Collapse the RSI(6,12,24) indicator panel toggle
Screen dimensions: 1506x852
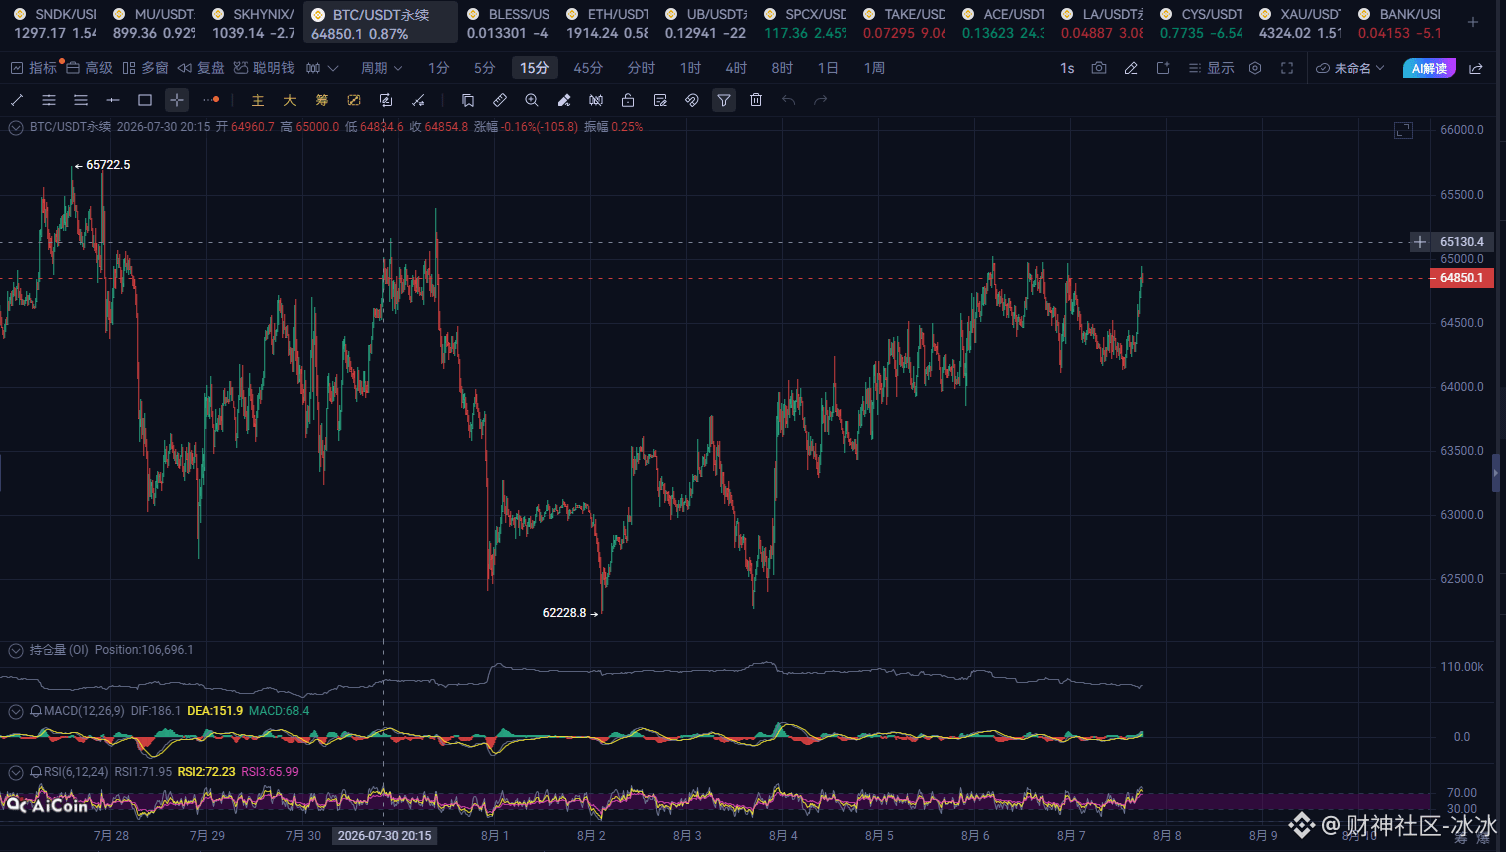pos(16,772)
